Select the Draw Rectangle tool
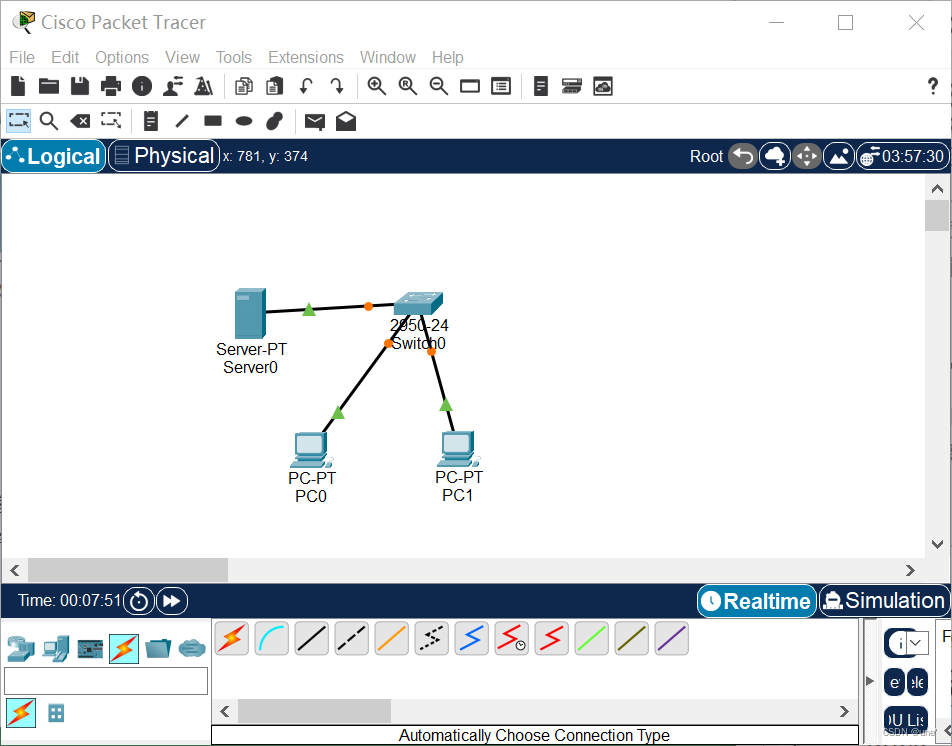Viewport: 952px width, 746px height. tap(212, 121)
